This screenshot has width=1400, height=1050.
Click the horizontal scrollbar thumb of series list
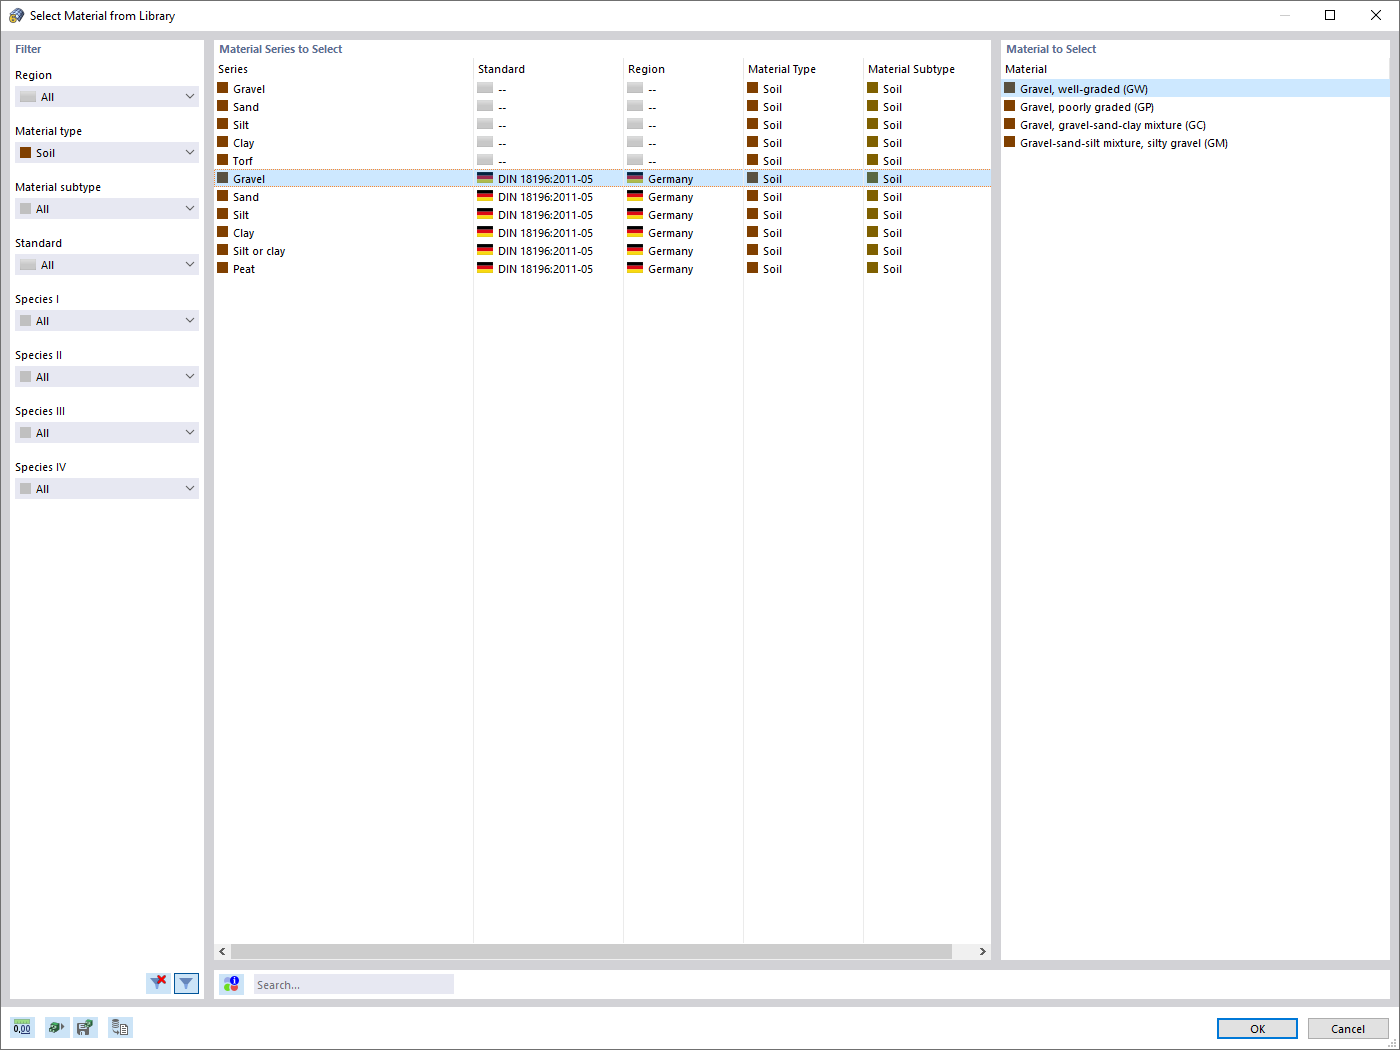tap(591, 952)
